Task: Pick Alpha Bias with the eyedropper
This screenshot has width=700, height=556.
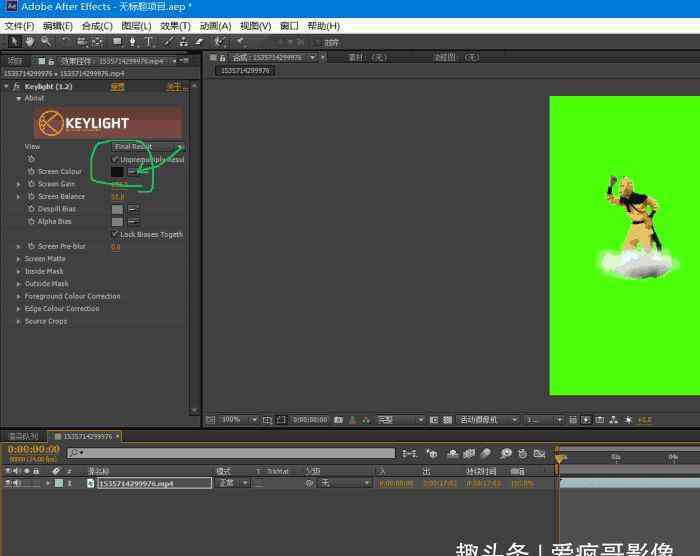Action: [x=133, y=221]
